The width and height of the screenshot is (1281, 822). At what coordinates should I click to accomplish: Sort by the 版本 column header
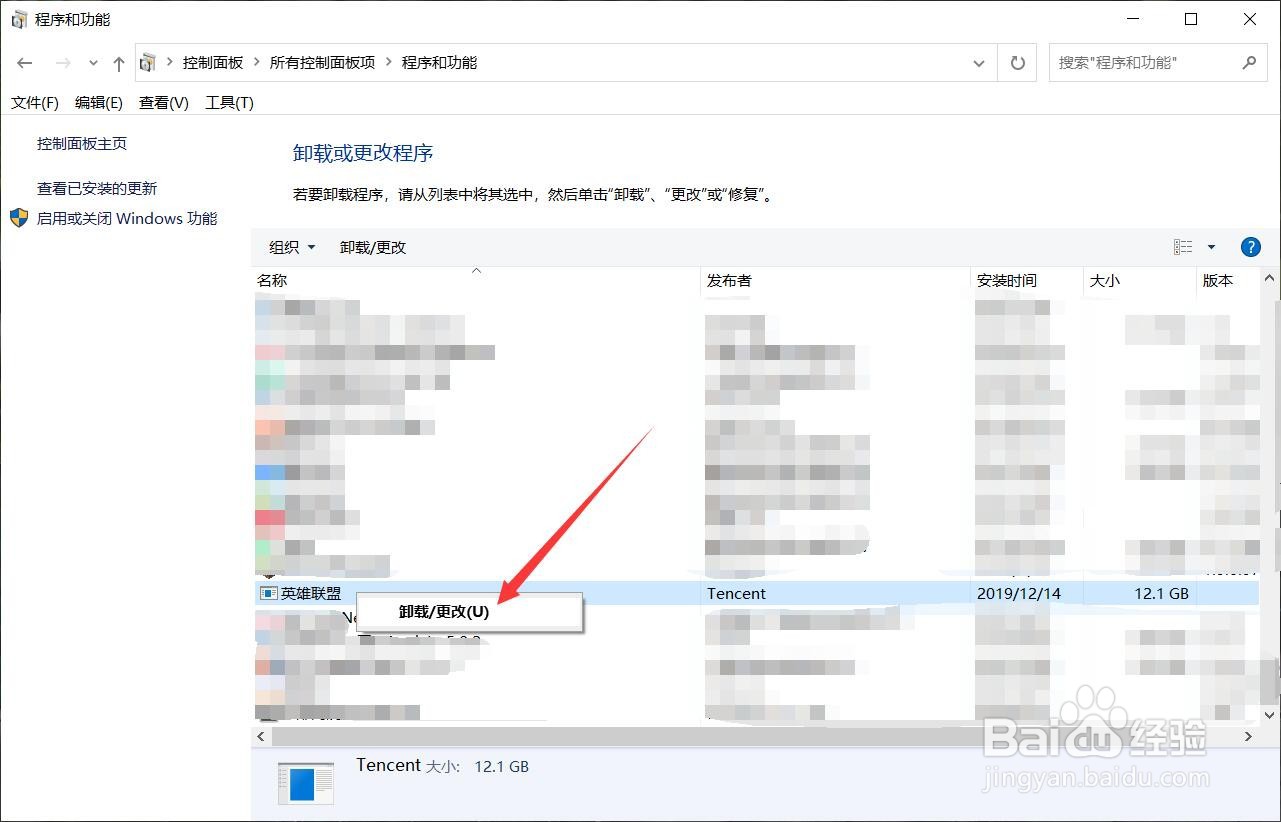(1228, 281)
